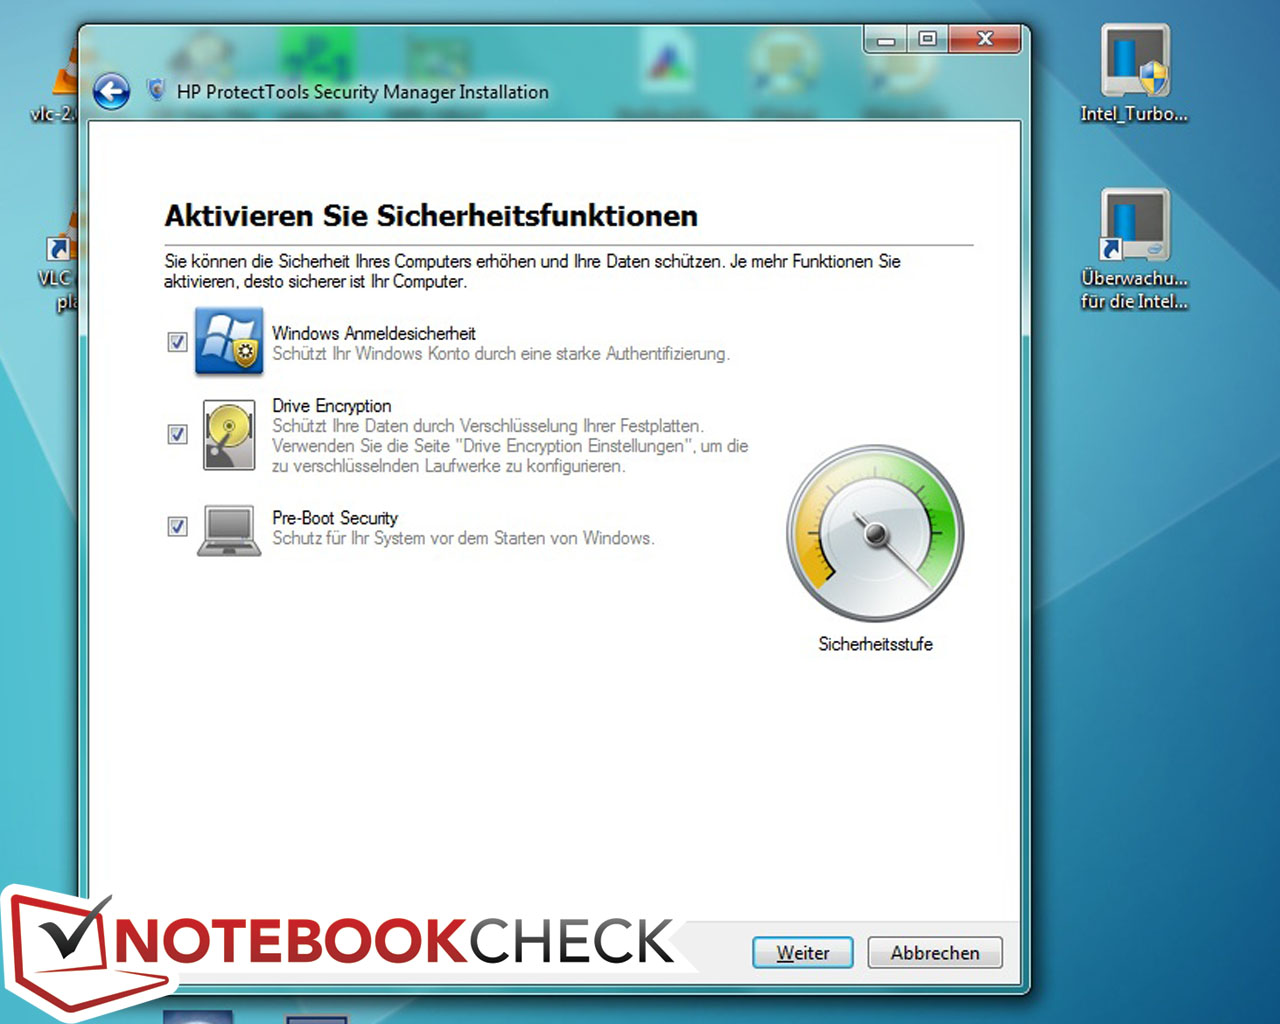Click the Sicherheitsstufe gauge dial
Image resolution: width=1280 pixels, height=1024 pixels.
click(x=875, y=533)
